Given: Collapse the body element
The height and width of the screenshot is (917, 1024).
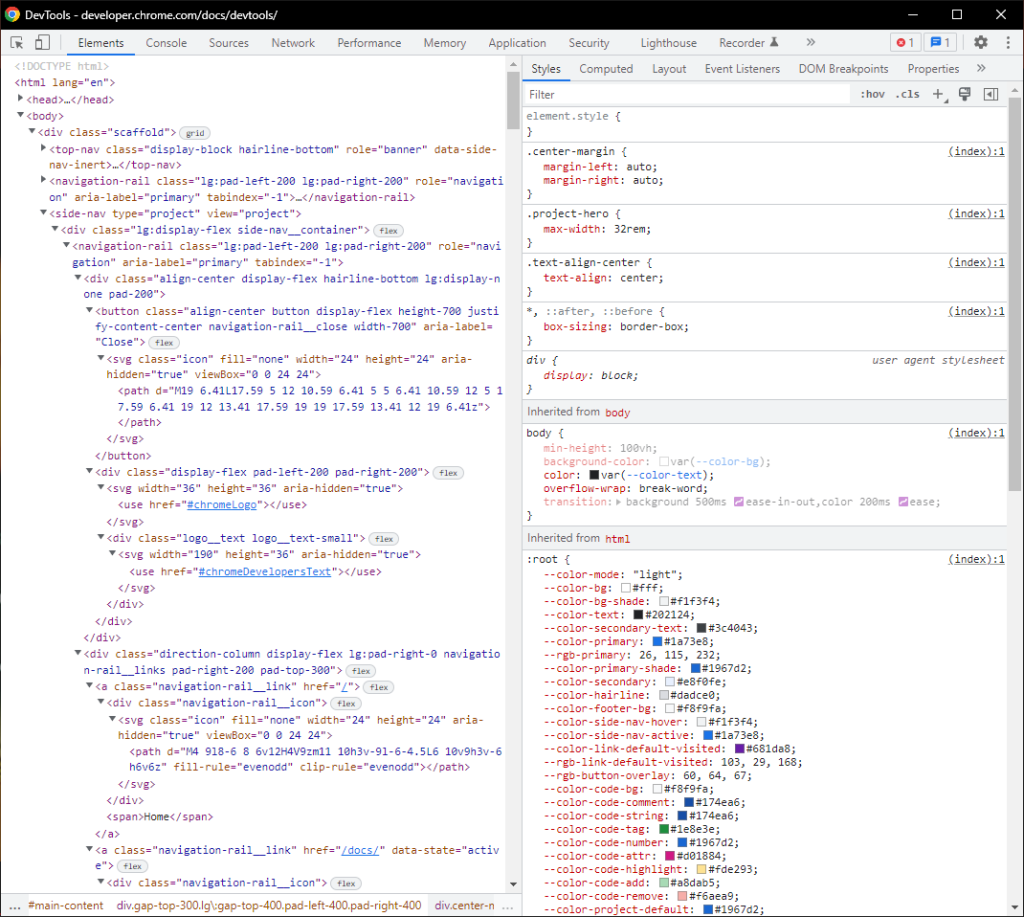Looking at the screenshot, I should pos(20,116).
